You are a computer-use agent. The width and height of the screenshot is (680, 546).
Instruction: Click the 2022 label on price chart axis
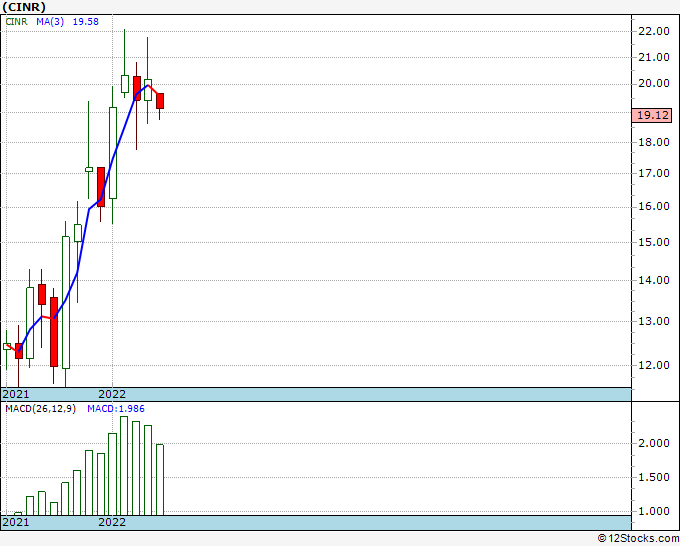pyautogui.click(x=112, y=394)
